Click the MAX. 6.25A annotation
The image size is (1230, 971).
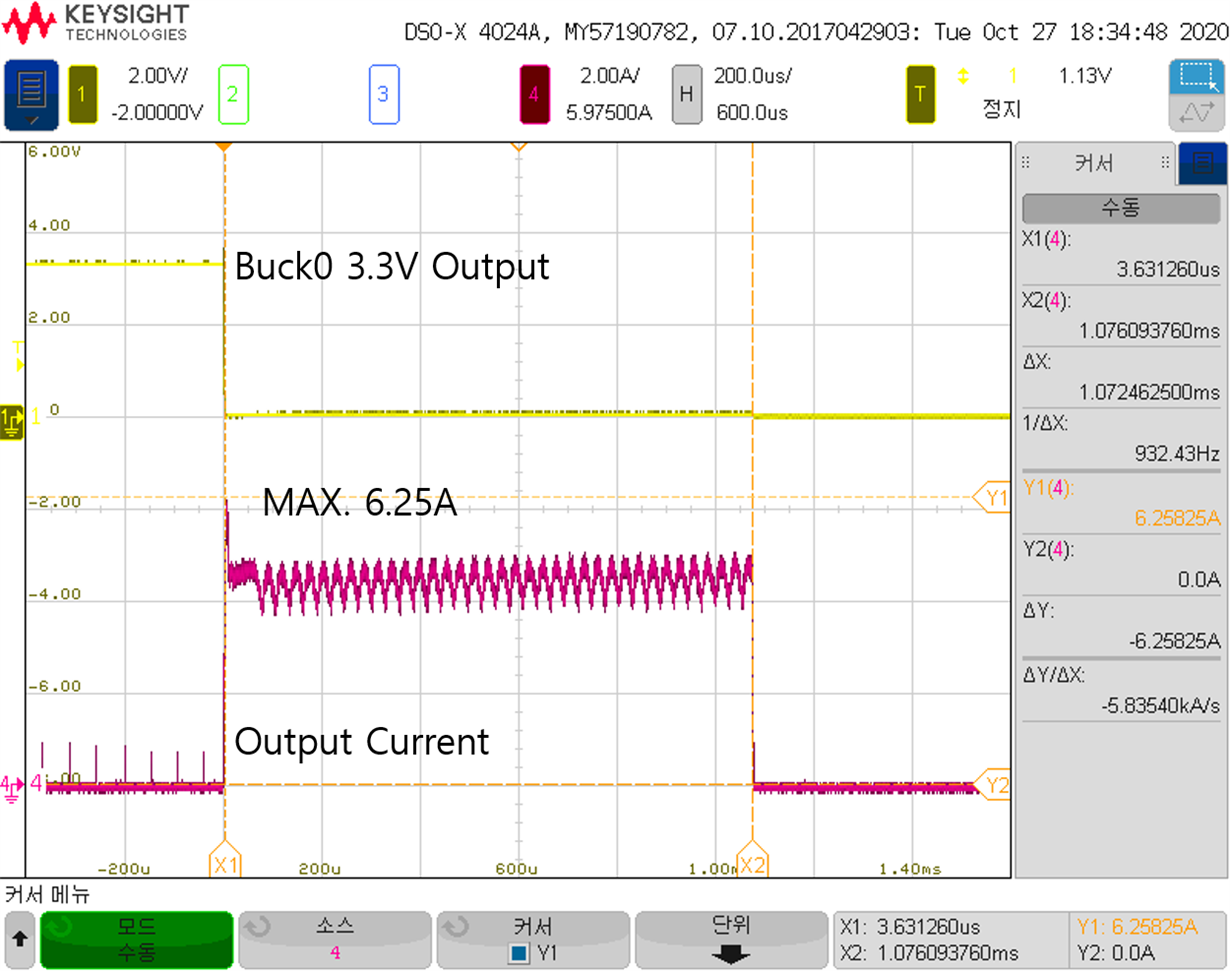click(360, 503)
